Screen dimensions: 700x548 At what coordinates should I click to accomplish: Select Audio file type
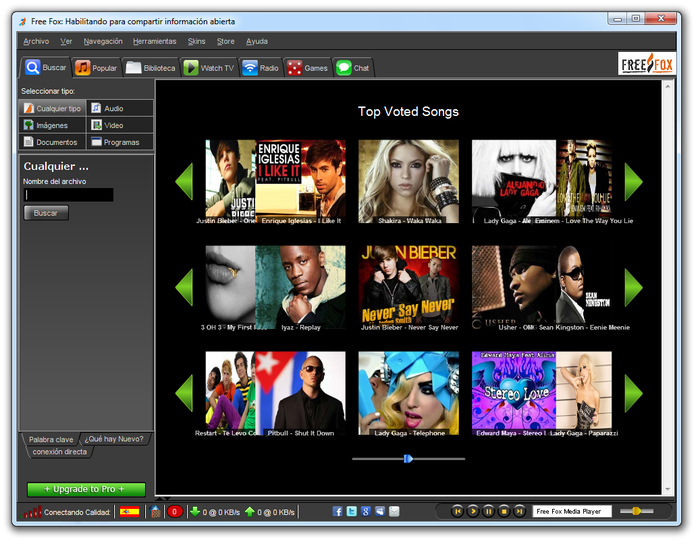tap(120, 108)
